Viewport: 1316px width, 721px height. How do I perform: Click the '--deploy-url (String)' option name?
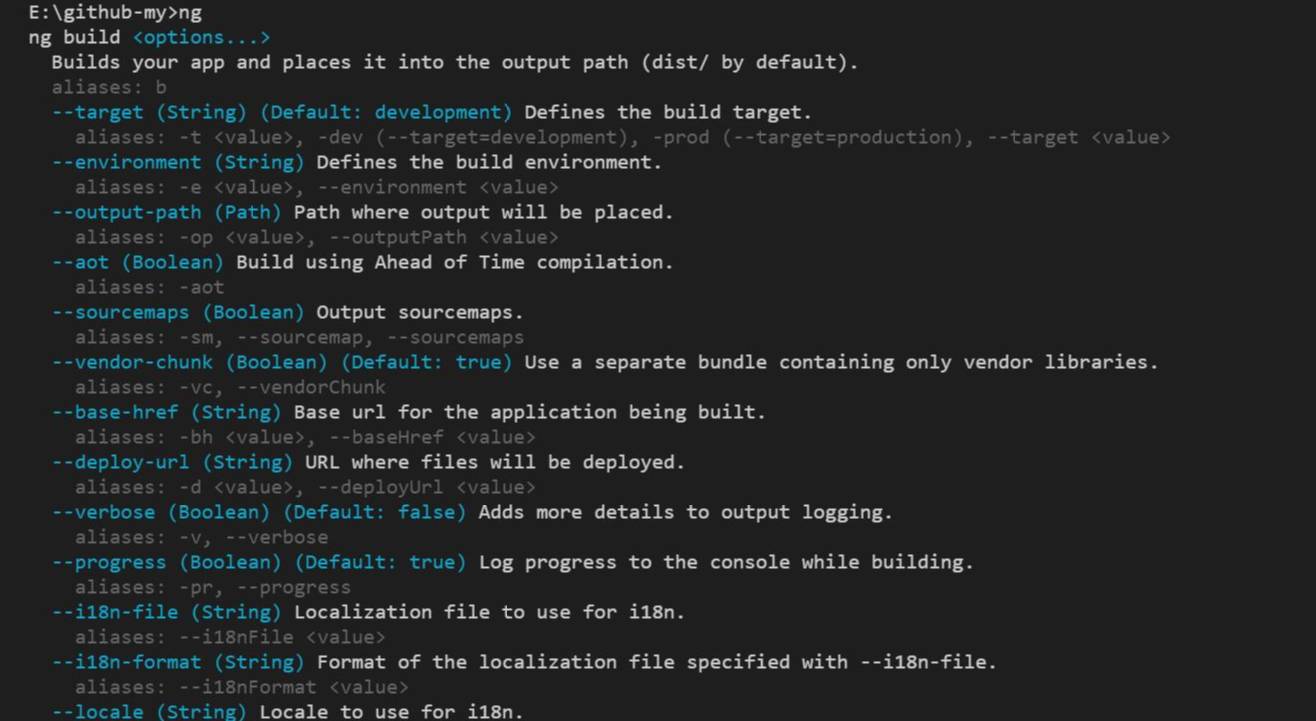172,462
